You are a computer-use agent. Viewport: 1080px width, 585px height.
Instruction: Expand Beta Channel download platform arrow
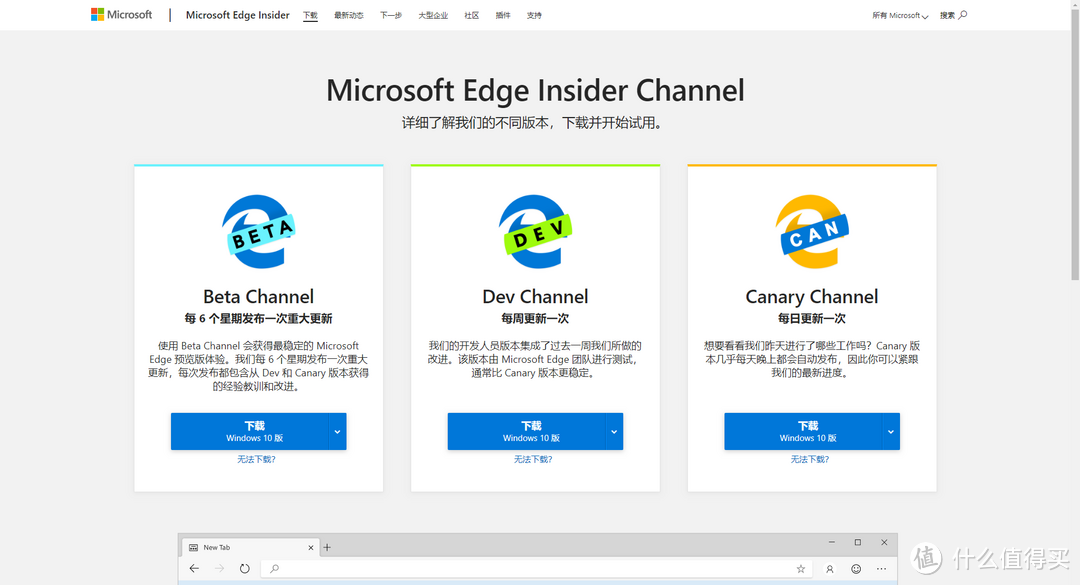338,431
